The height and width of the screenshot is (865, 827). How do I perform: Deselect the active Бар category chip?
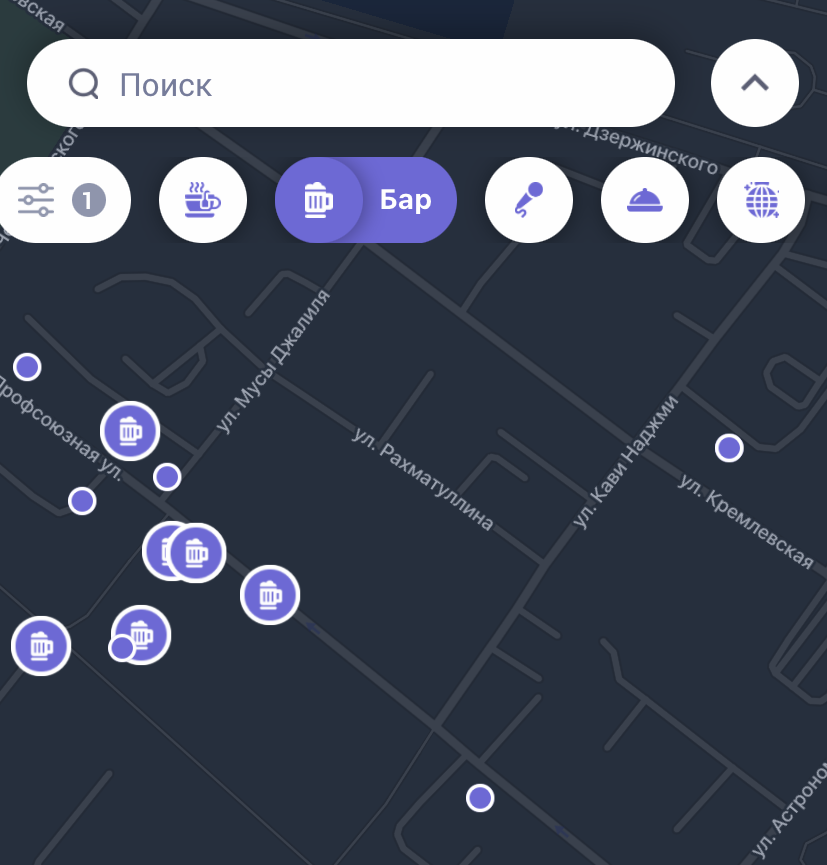405,200
